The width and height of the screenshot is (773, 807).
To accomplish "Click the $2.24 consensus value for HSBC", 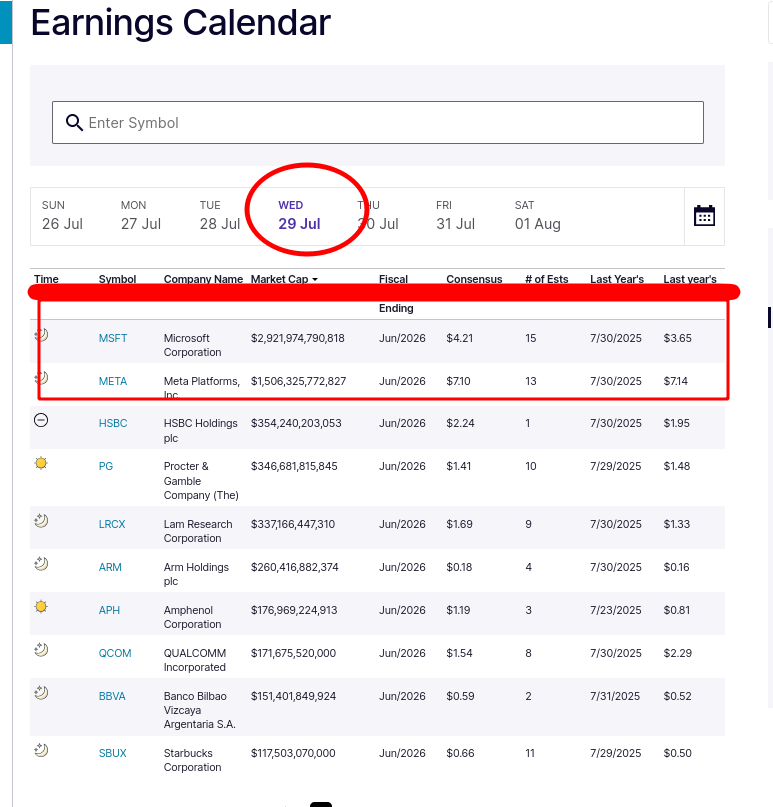I will 460,423.
